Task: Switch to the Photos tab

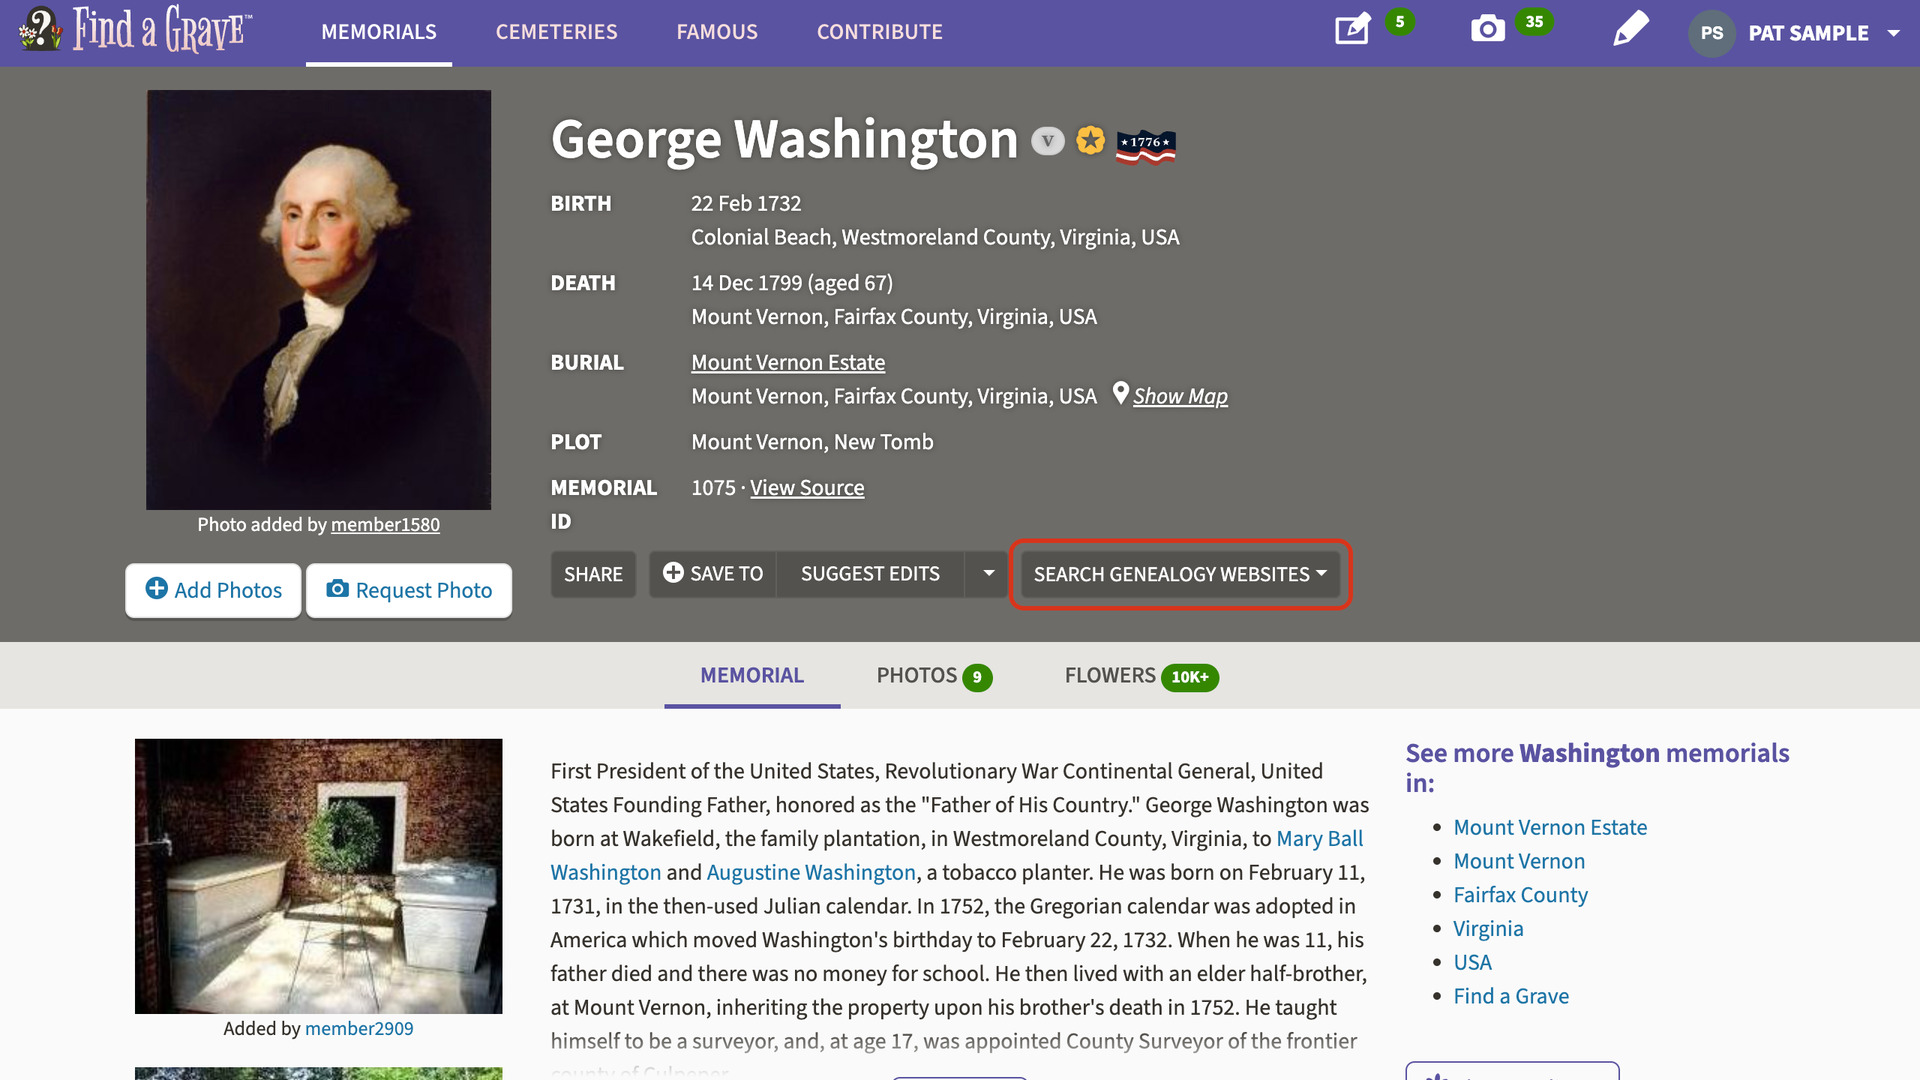Action: click(934, 676)
